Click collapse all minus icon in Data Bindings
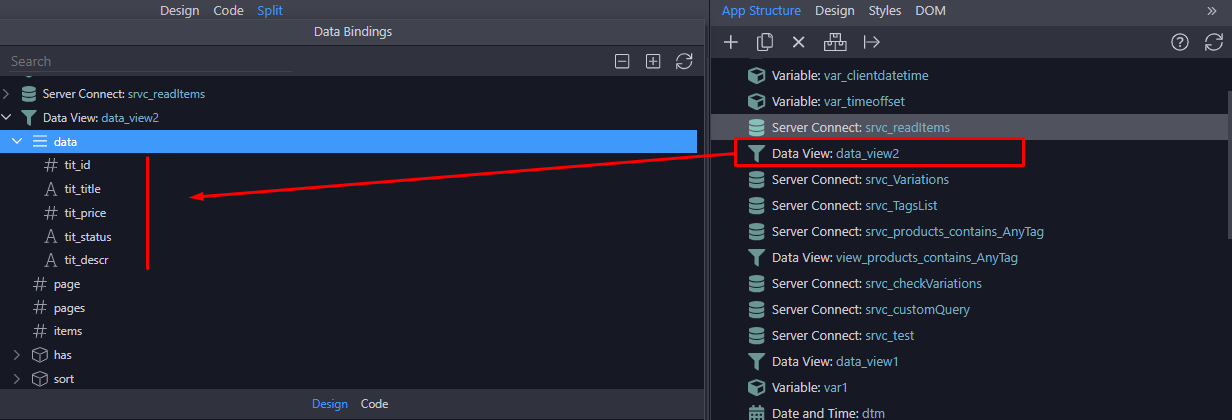1232x420 pixels. click(622, 61)
